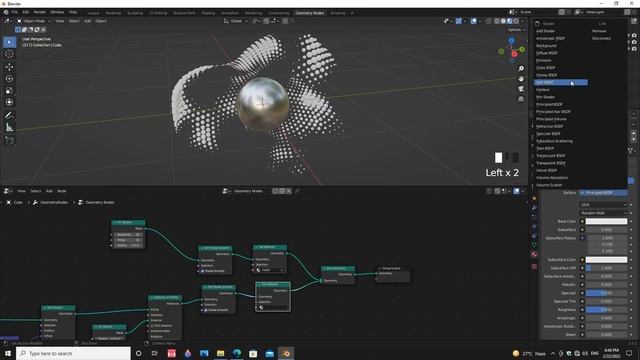The width and height of the screenshot is (640, 360).
Task: Toggle Shade Smooth checkbox in upper Set Shade Smooth node
Action: click(202, 271)
